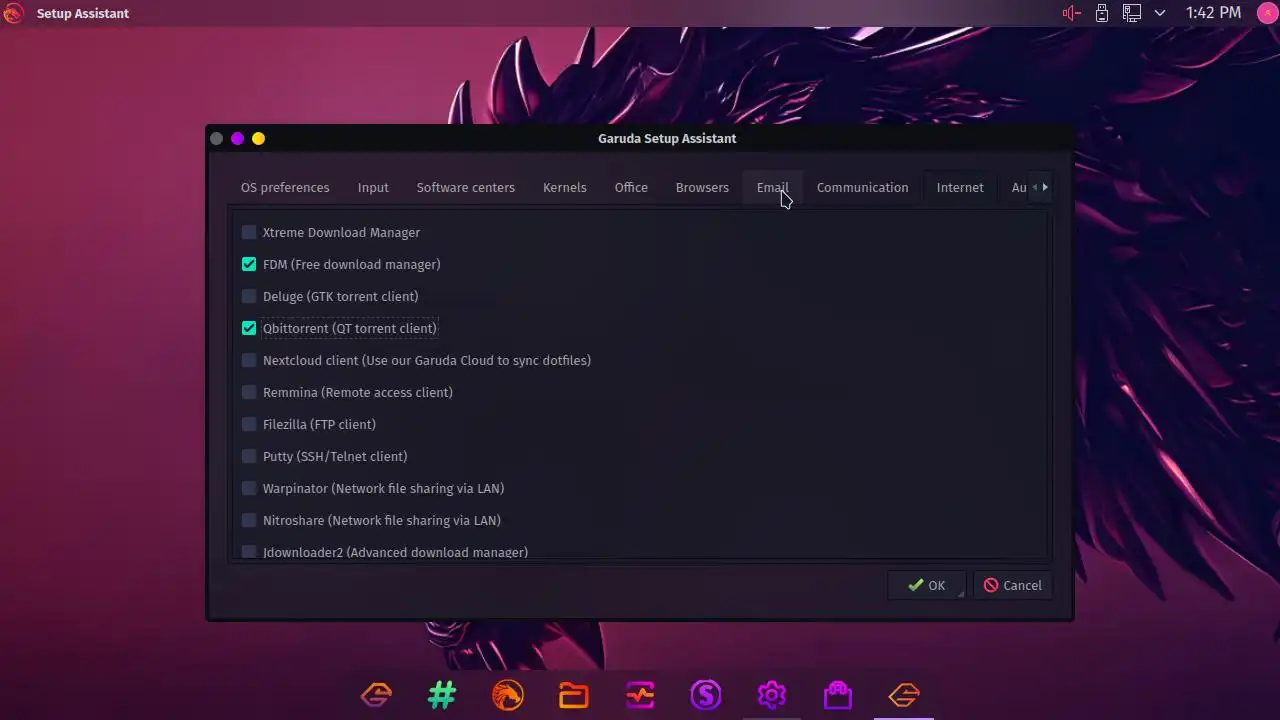Open the Email tab
The height and width of the screenshot is (720, 1280).
click(x=772, y=187)
